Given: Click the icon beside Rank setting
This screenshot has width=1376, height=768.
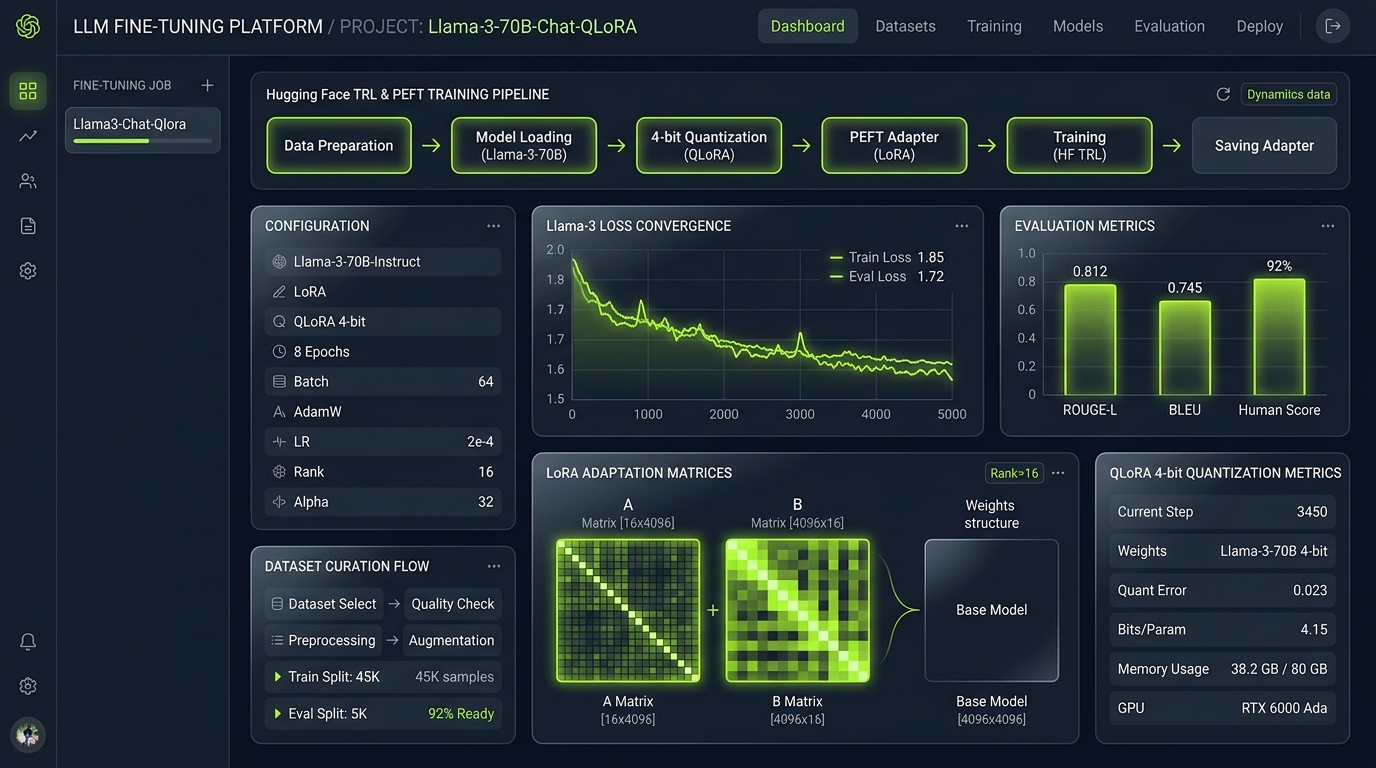Looking at the screenshot, I should pyautogui.click(x=279, y=472).
